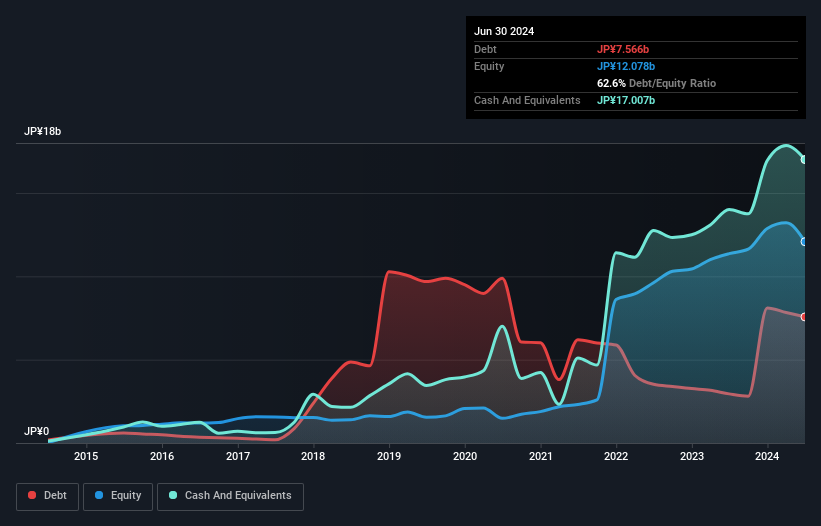Image resolution: width=821 pixels, height=526 pixels.
Task: Toggle the Cash And Equivalents legend button
Action: 230,497
